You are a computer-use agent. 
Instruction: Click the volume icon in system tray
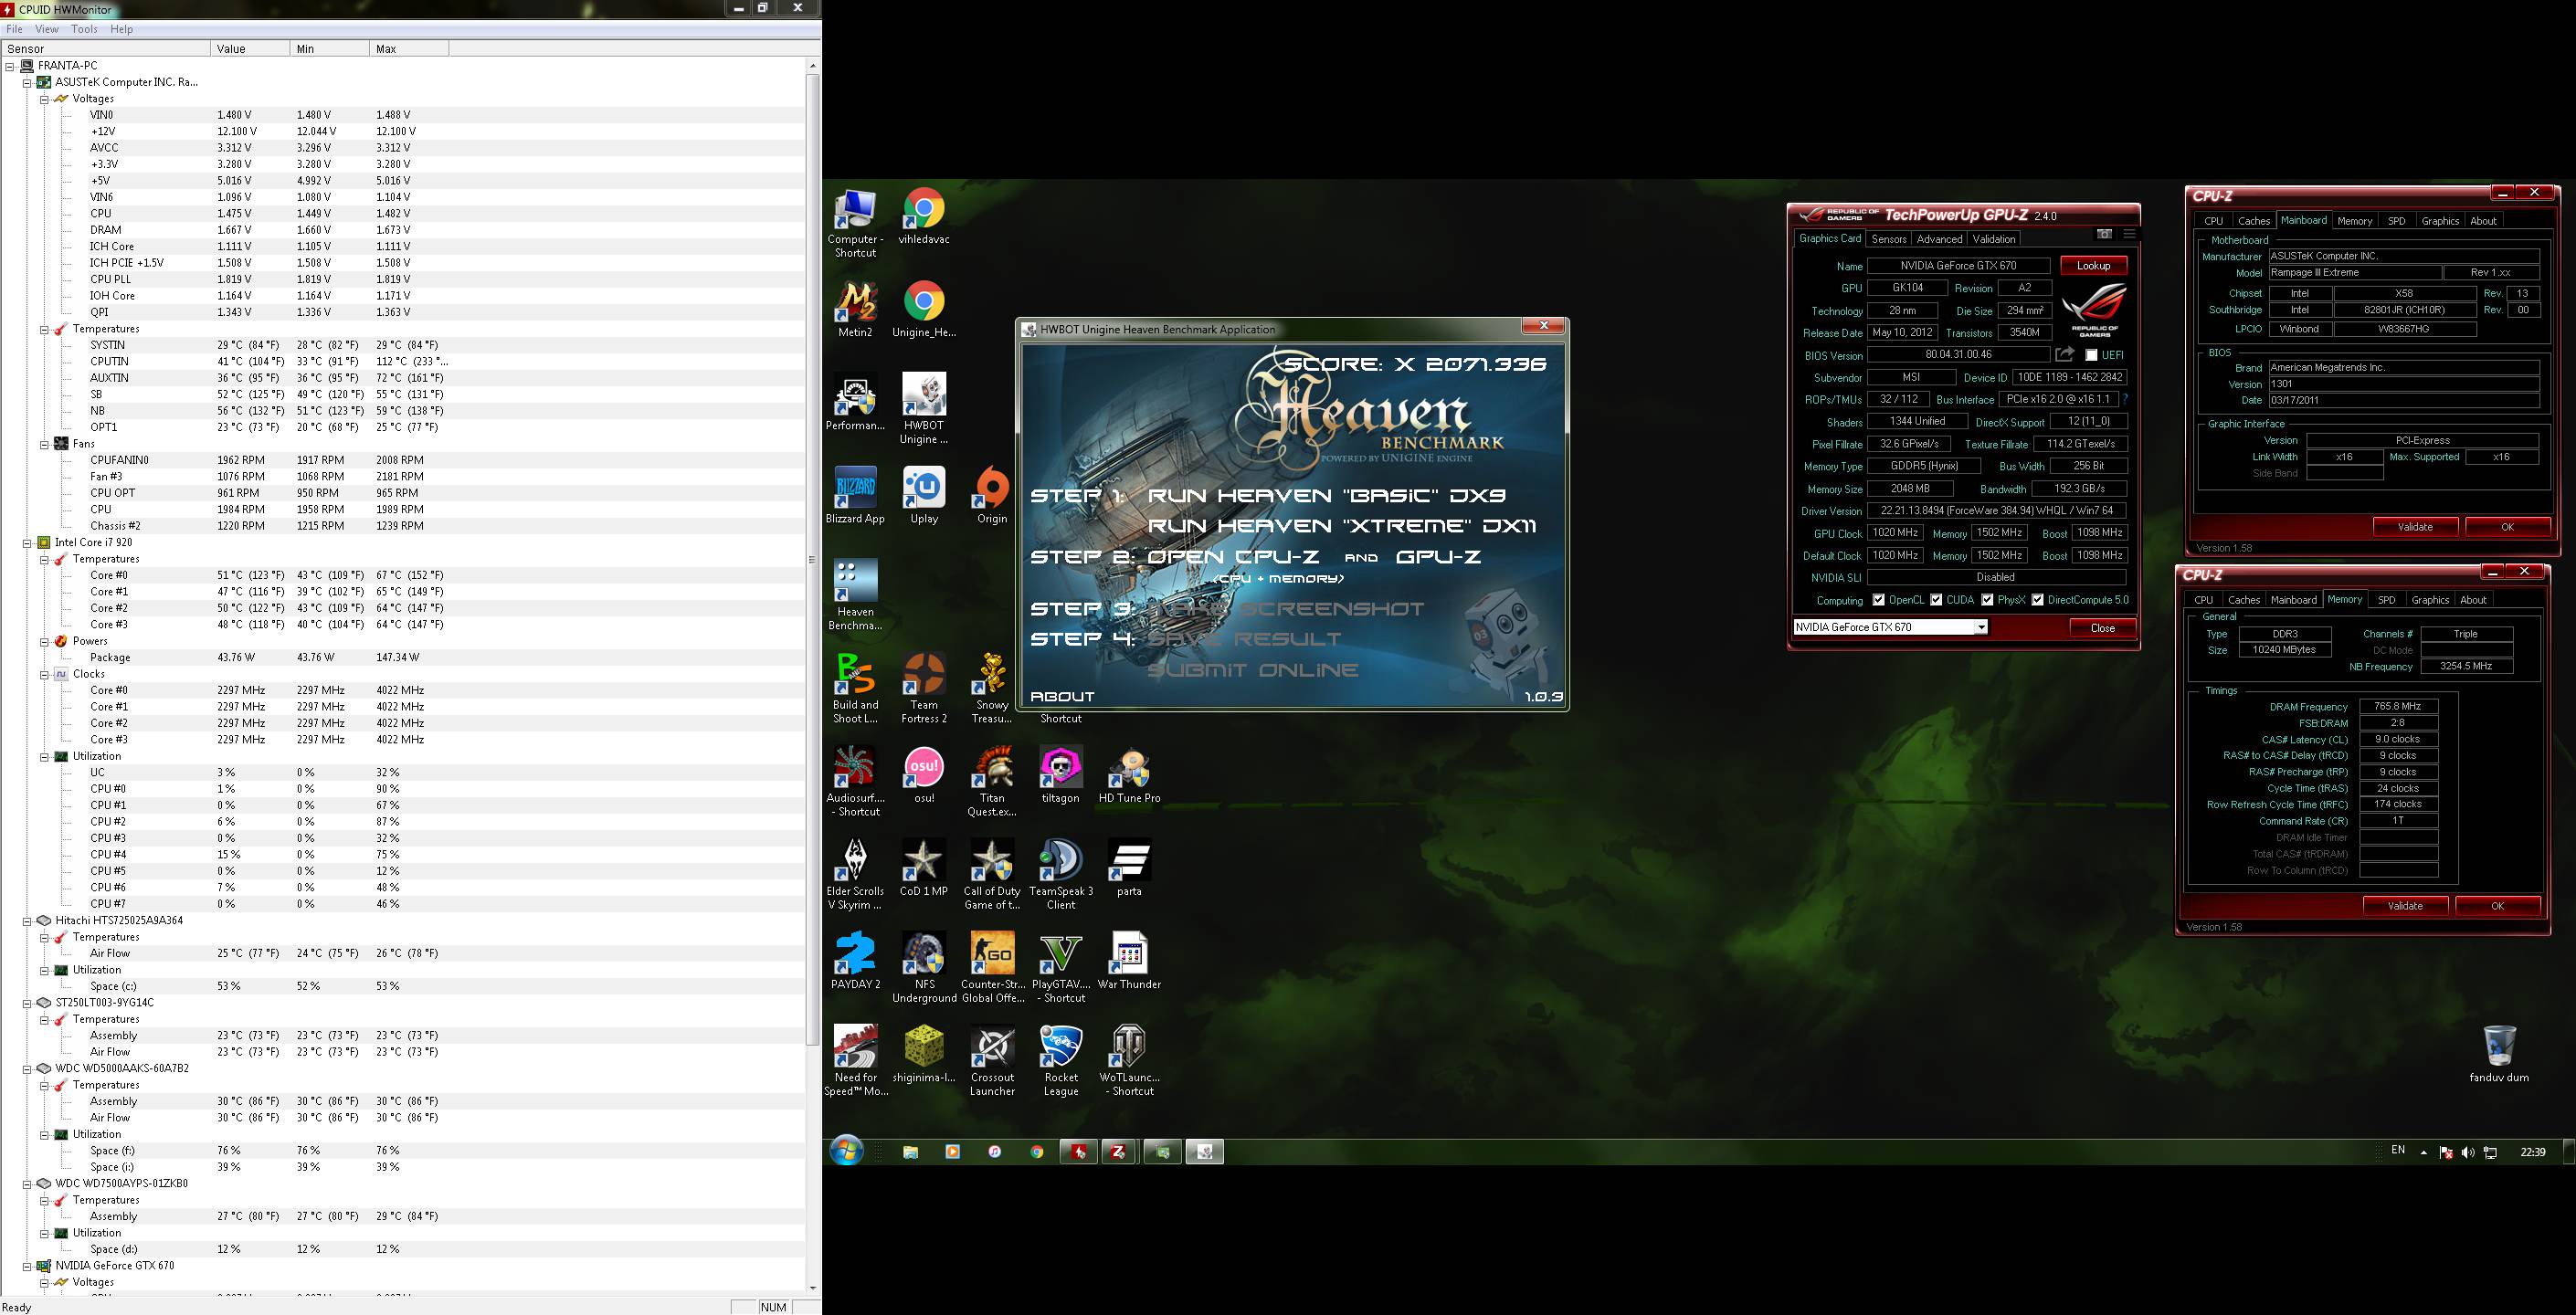[x=2468, y=1152]
